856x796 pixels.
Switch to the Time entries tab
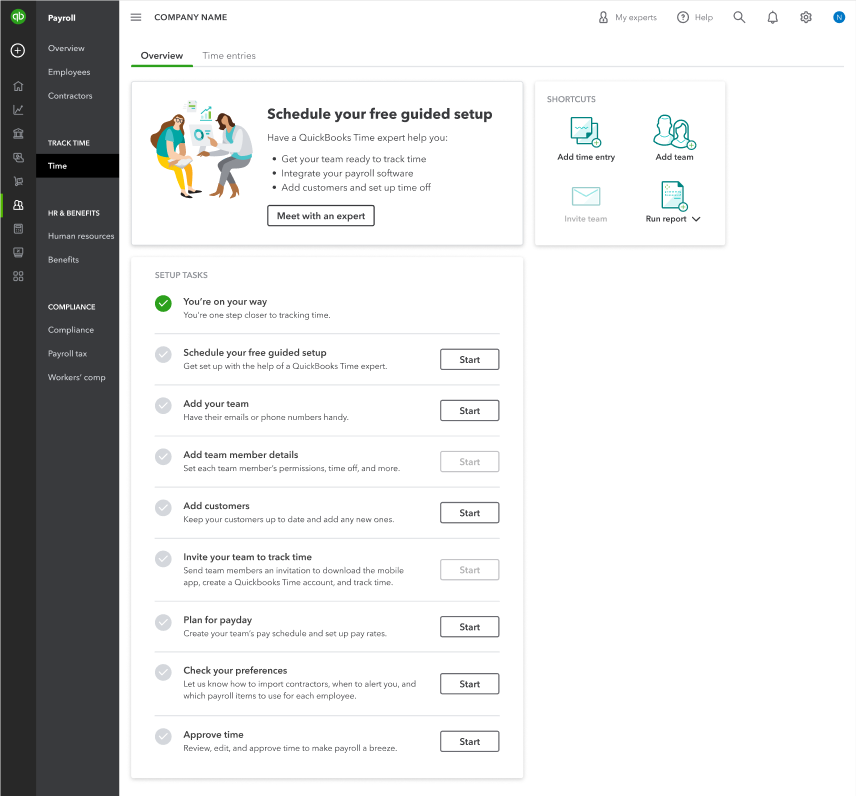click(x=229, y=56)
